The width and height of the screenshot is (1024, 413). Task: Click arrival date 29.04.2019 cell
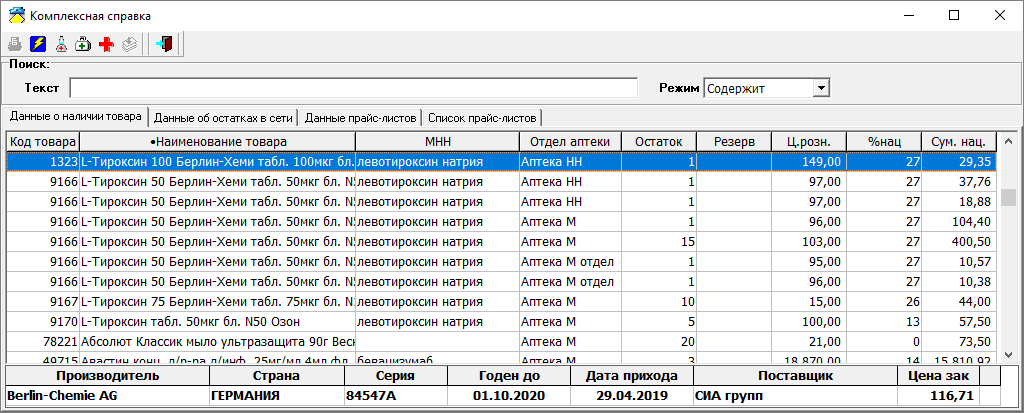click(x=632, y=395)
